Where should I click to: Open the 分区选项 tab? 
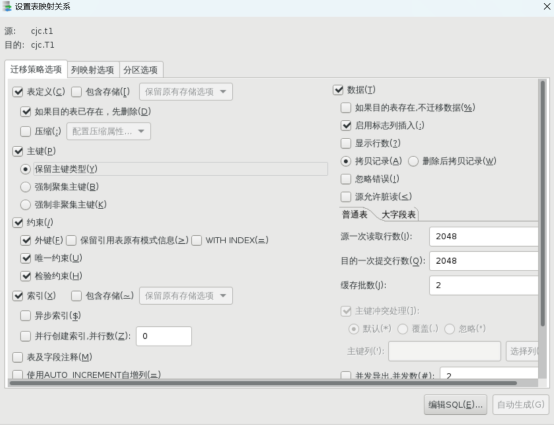pyautogui.click(x=141, y=70)
